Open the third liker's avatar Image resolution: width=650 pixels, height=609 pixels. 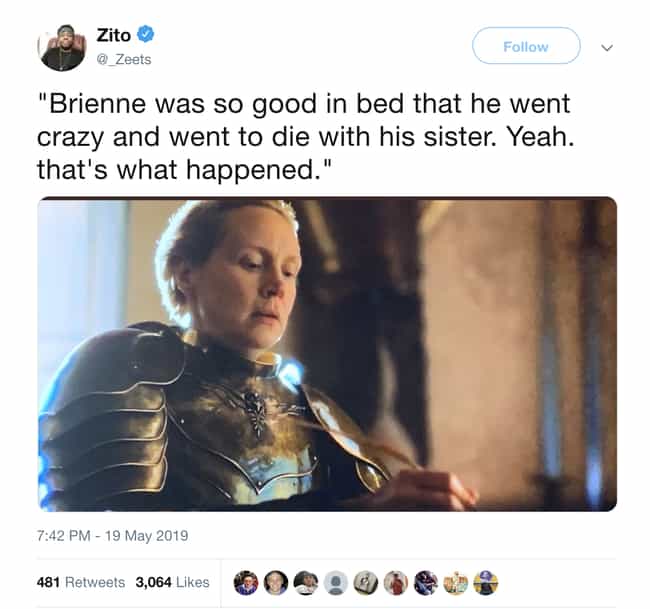306,582
